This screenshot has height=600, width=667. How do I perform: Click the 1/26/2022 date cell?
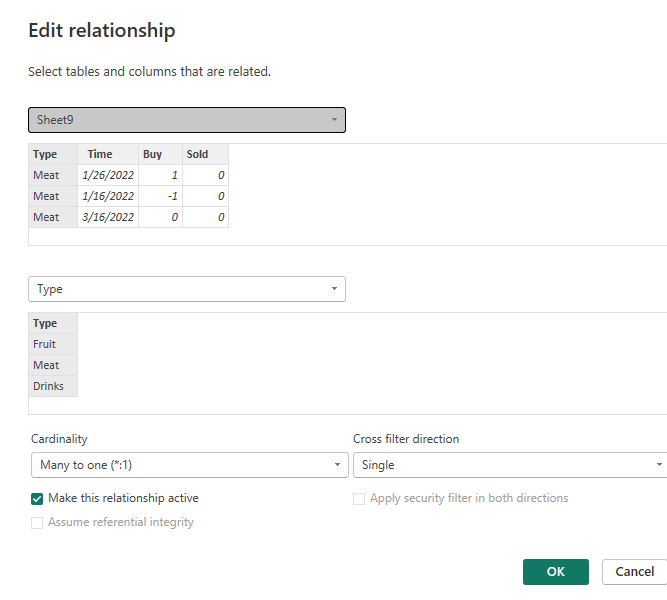[x=108, y=175]
